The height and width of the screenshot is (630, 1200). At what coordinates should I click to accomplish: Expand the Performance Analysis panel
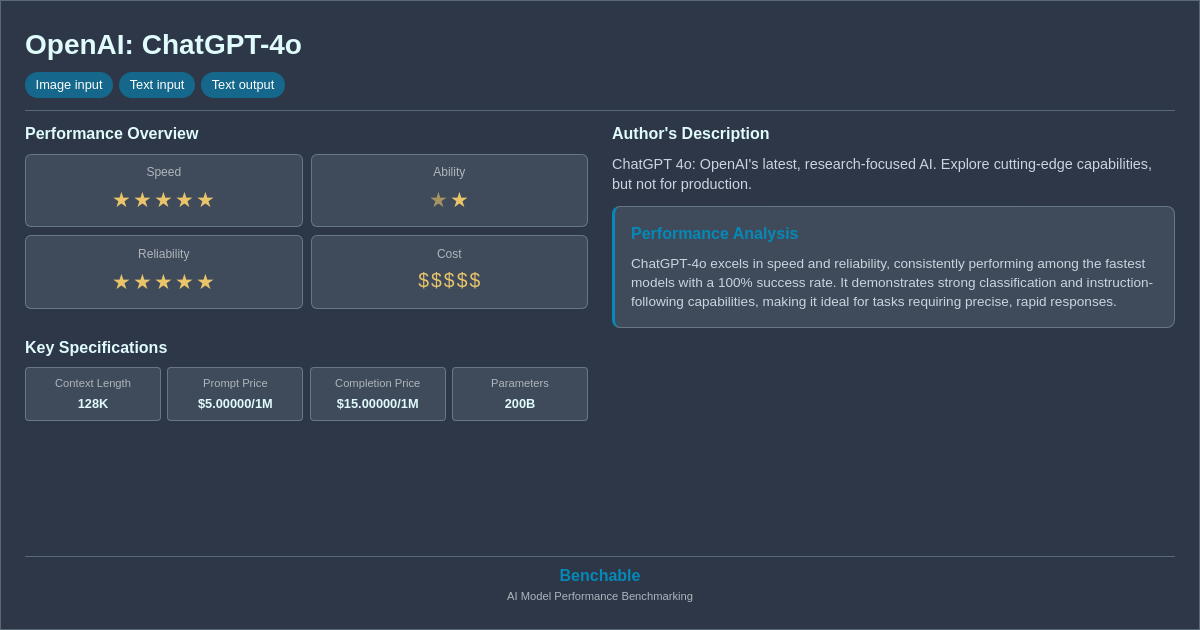click(893, 266)
